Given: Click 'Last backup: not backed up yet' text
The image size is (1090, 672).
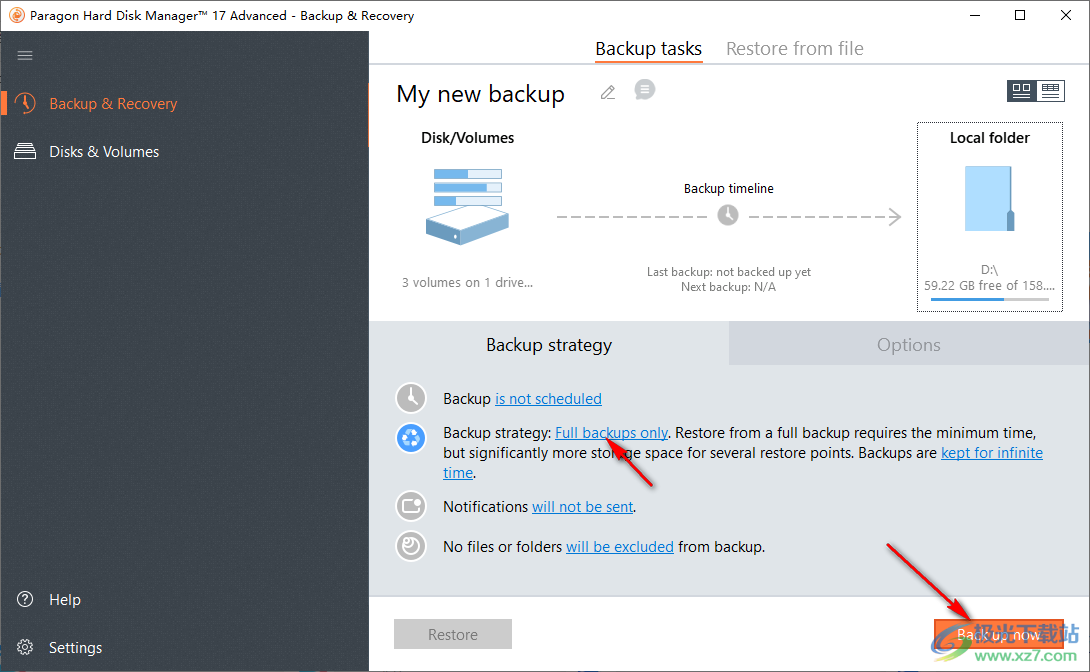Looking at the screenshot, I should click(729, 272).
